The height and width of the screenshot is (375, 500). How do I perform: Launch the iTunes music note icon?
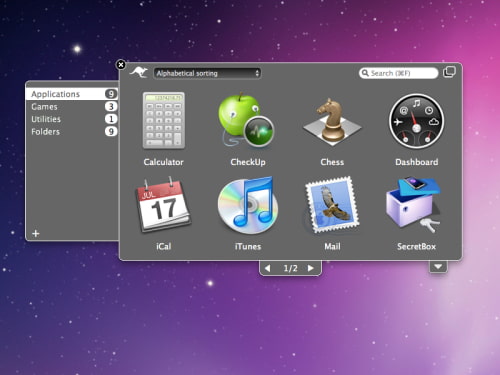click(247, 205)
